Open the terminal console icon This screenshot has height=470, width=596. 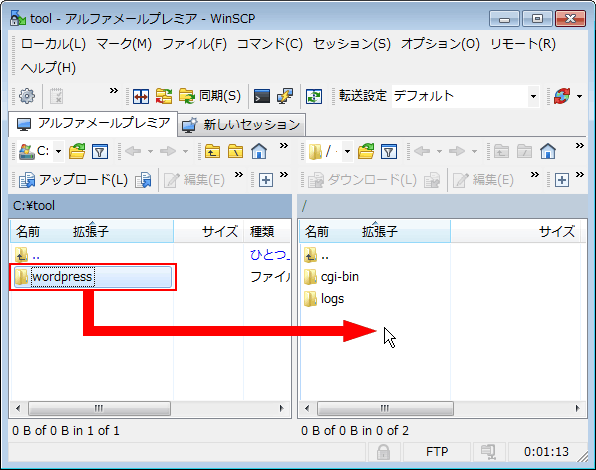pos(262,96)
